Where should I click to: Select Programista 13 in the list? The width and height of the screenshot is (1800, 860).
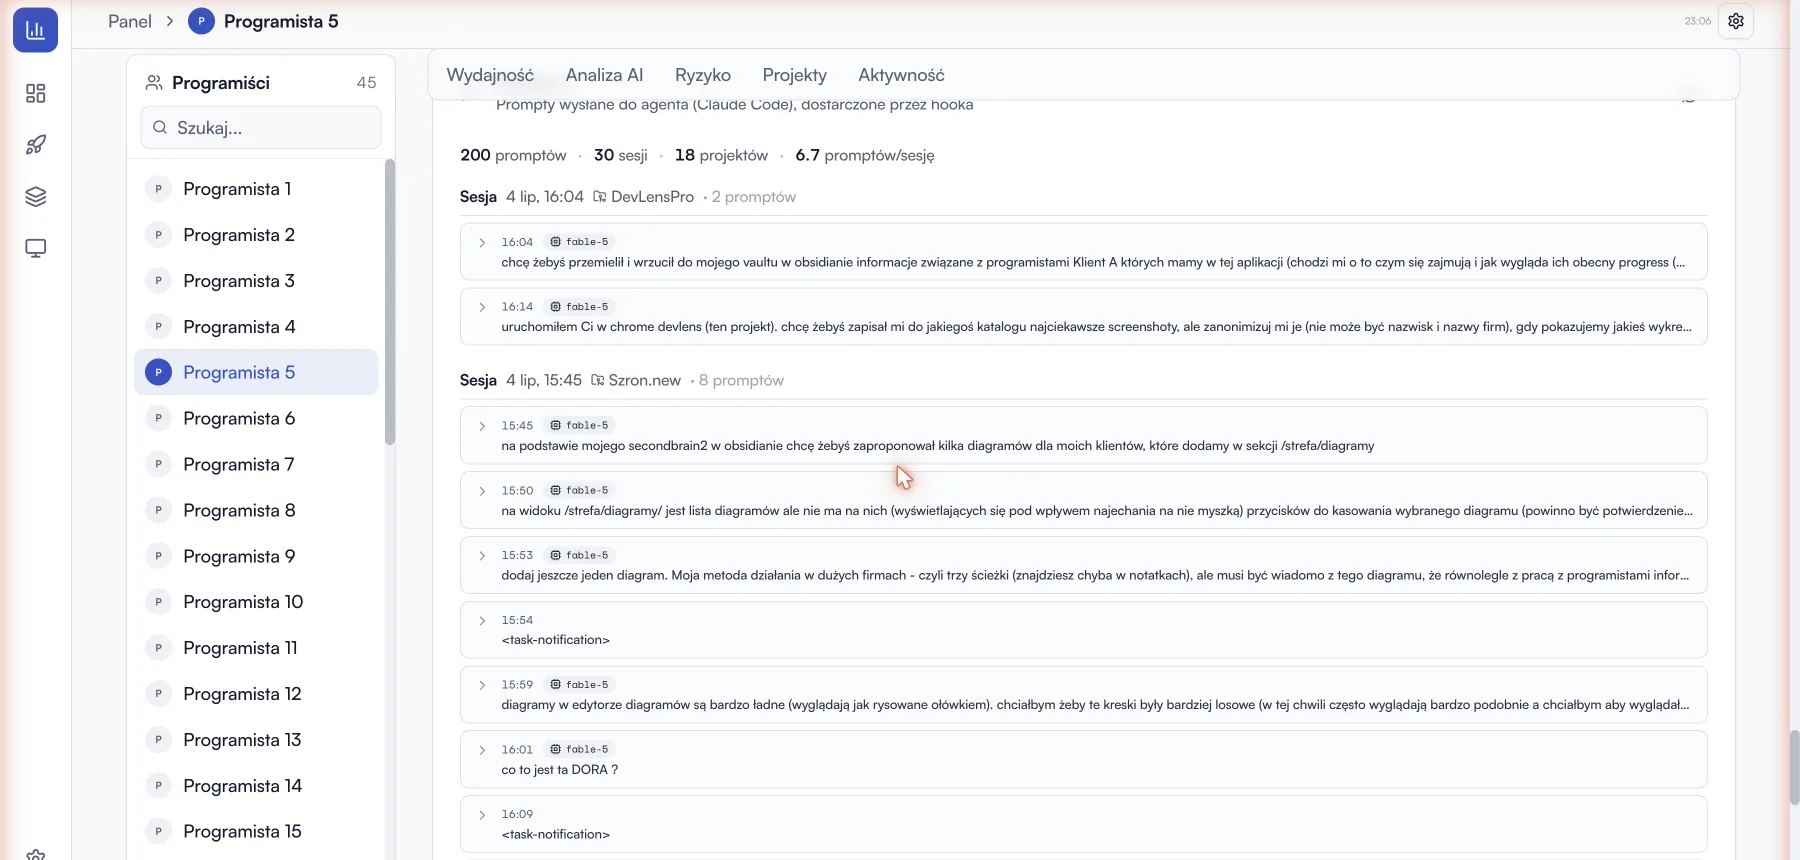coord(256,740)
